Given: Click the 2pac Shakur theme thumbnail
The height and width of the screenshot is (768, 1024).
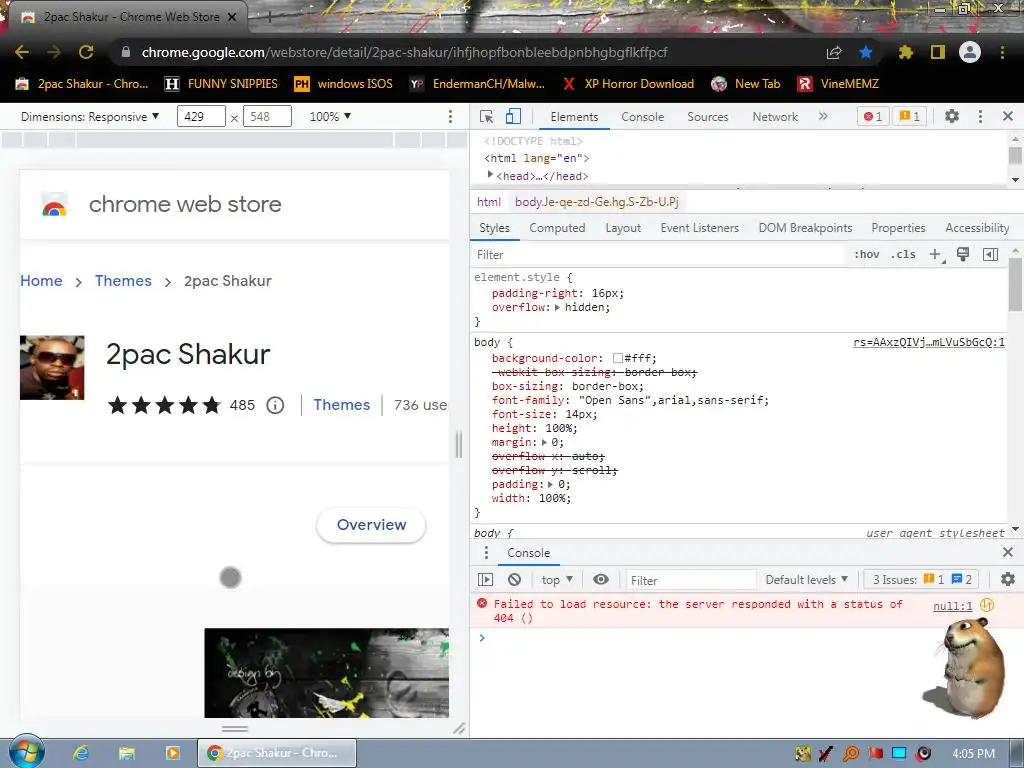Looking at the screenshot, I should [x=52, y=368].
